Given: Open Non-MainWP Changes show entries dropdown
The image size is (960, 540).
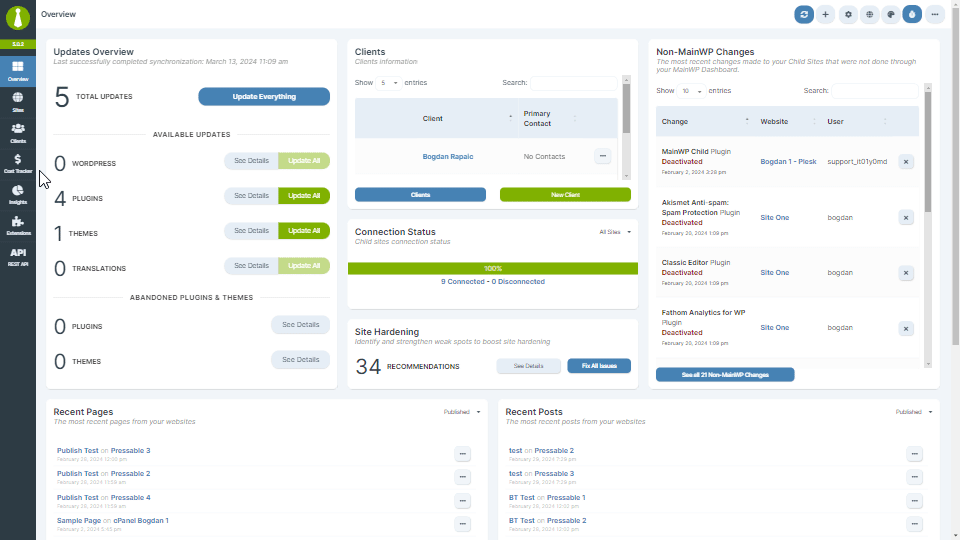Looking at the screenshot, I should pyautogui.click(x=691, y=91).
